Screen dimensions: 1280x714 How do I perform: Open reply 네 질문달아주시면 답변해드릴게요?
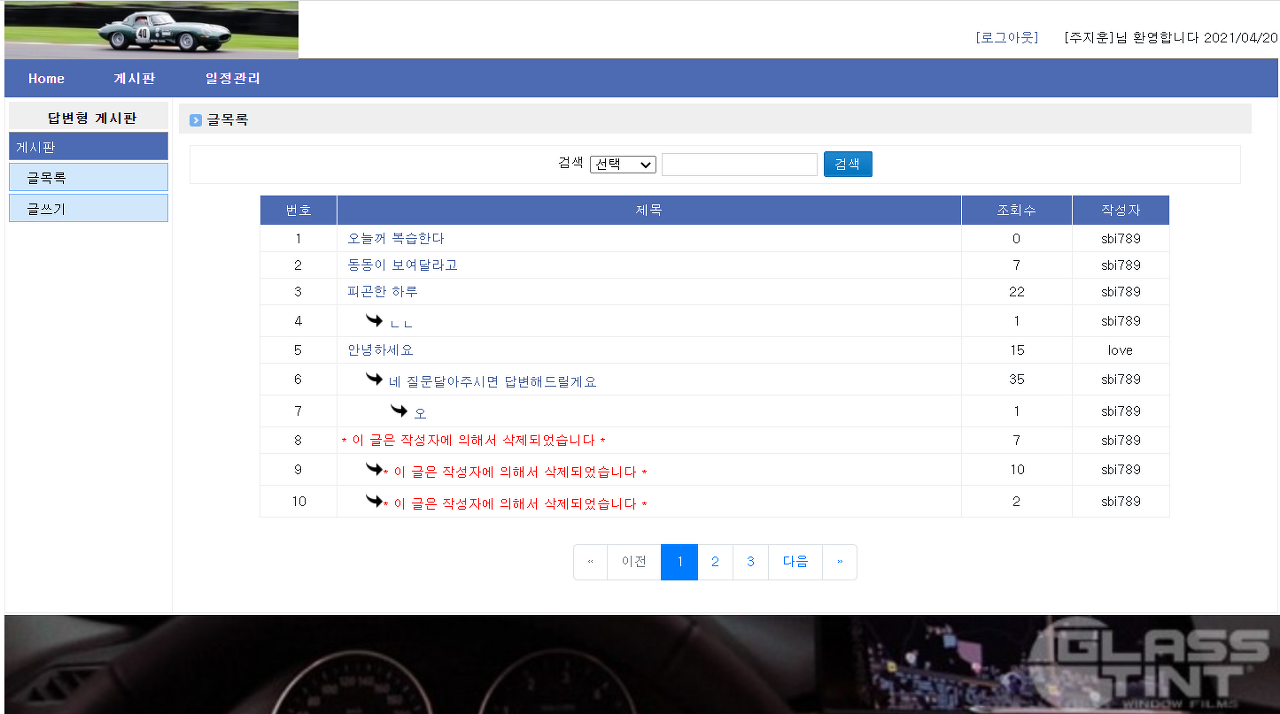click(493, 381)
